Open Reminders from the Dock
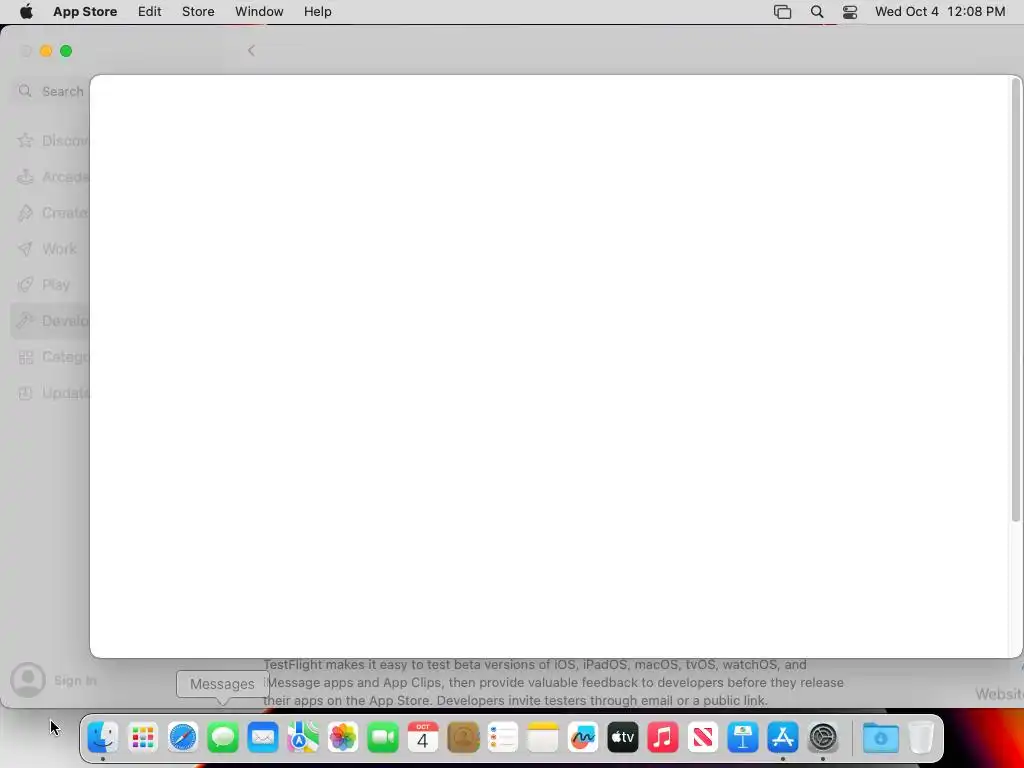1024x768 pixels. pos(503,738)
